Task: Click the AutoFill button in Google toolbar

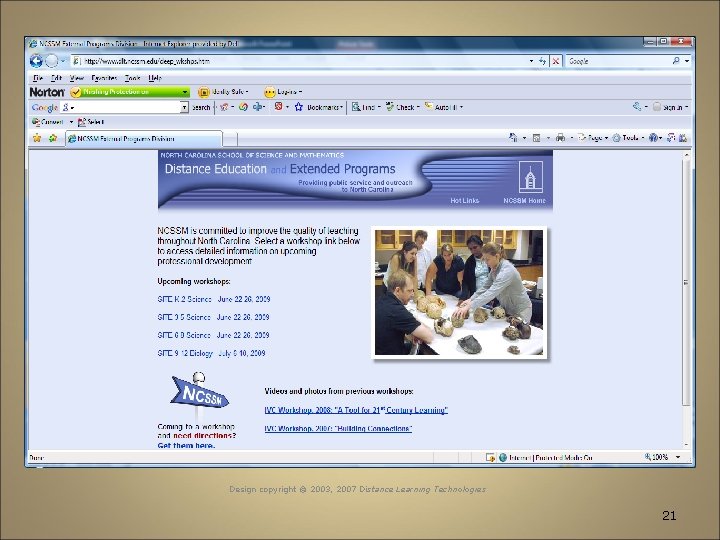Action: [443, 107]
